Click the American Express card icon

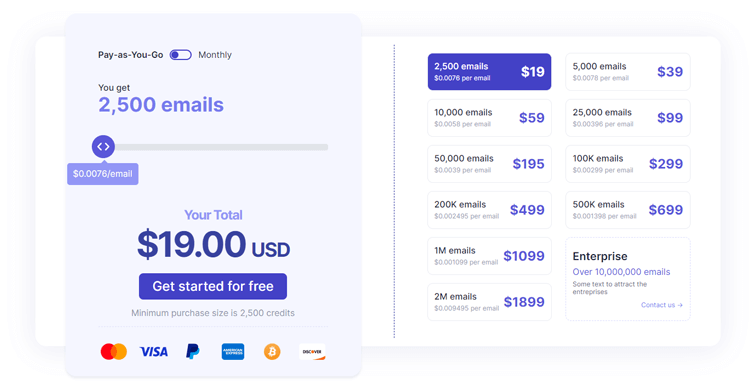click(233, 352)
